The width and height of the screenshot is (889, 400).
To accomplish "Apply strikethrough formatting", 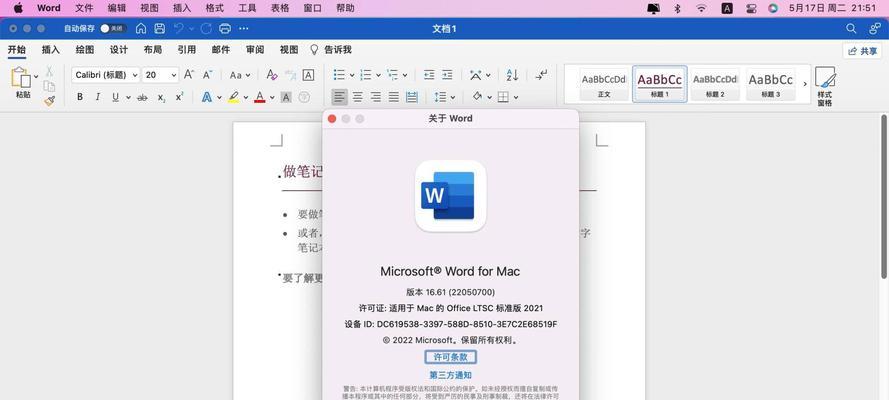I will coord(142,97).
